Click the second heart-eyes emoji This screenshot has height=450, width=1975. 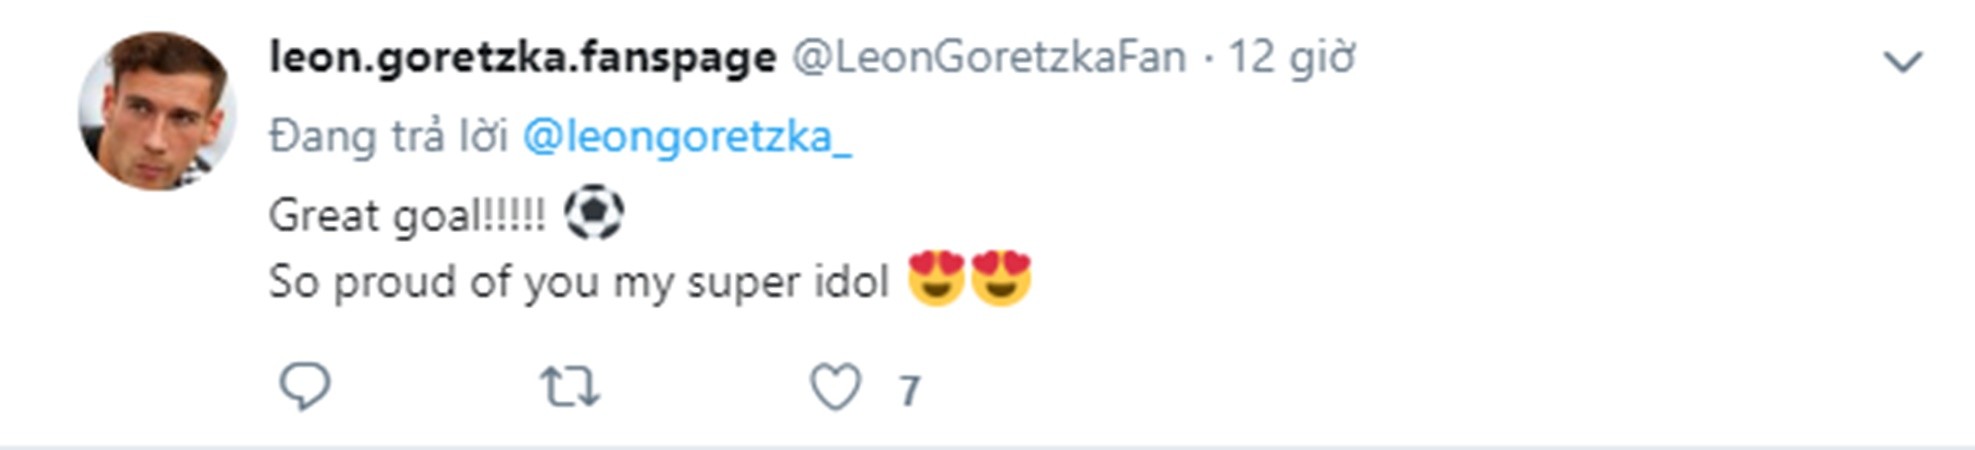(1001, 279)
